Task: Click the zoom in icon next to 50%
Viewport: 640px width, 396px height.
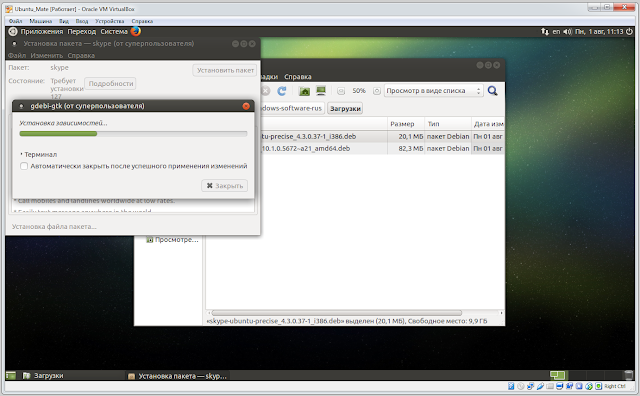Action: pos(377,91)
